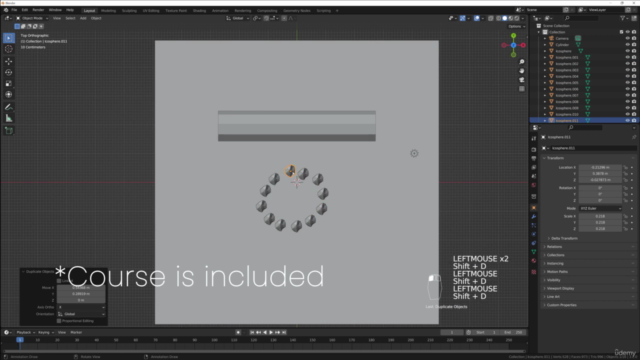This screenshot has width=640, height=360.
Task: Click the Playback button in timeline
Action: click(25, 332)
